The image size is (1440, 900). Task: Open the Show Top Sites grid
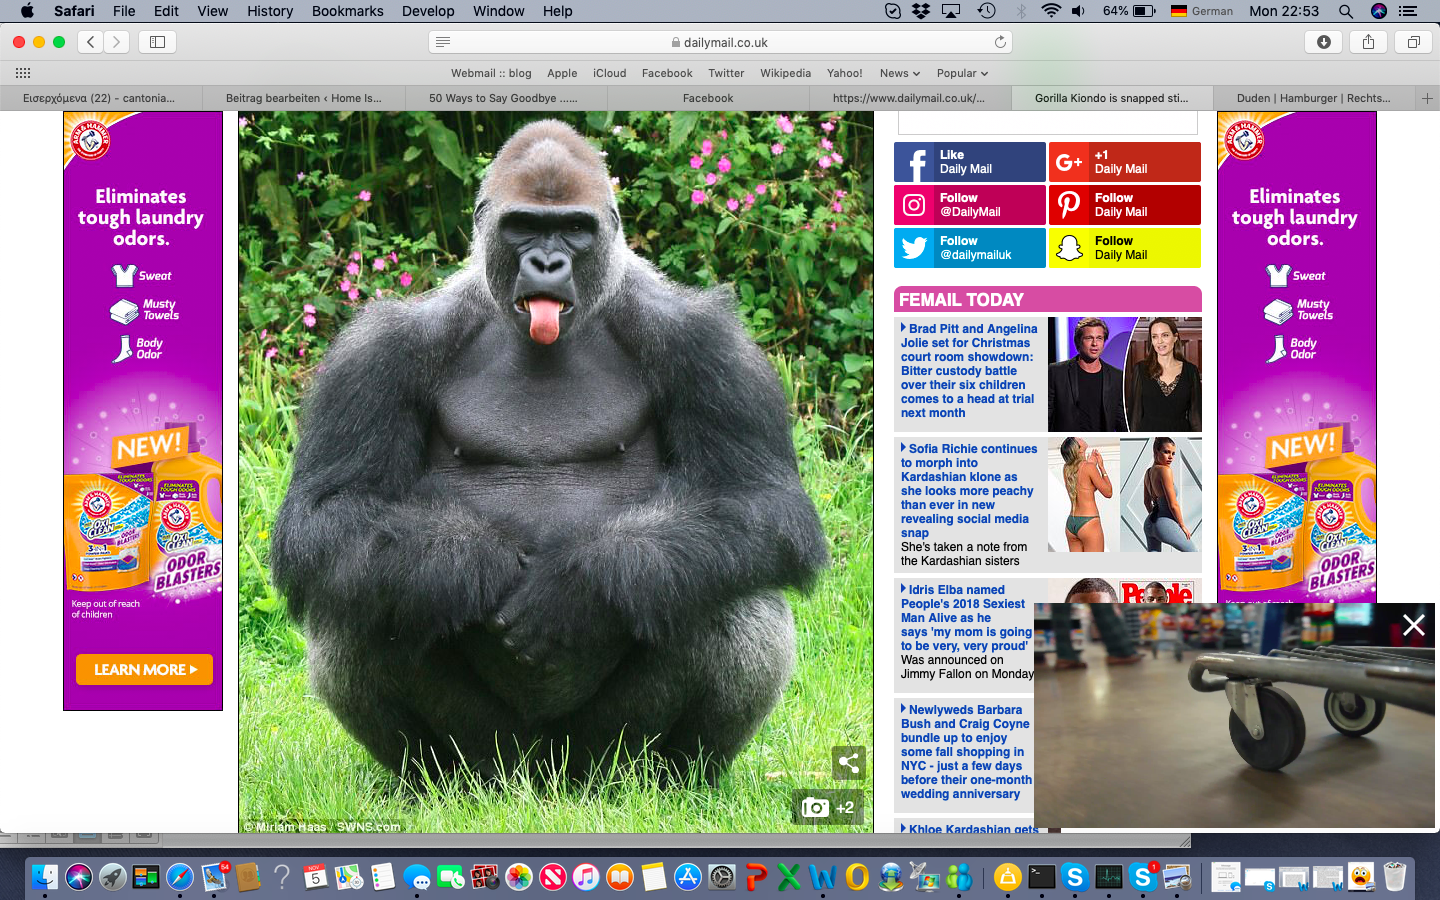pos(23,73)
